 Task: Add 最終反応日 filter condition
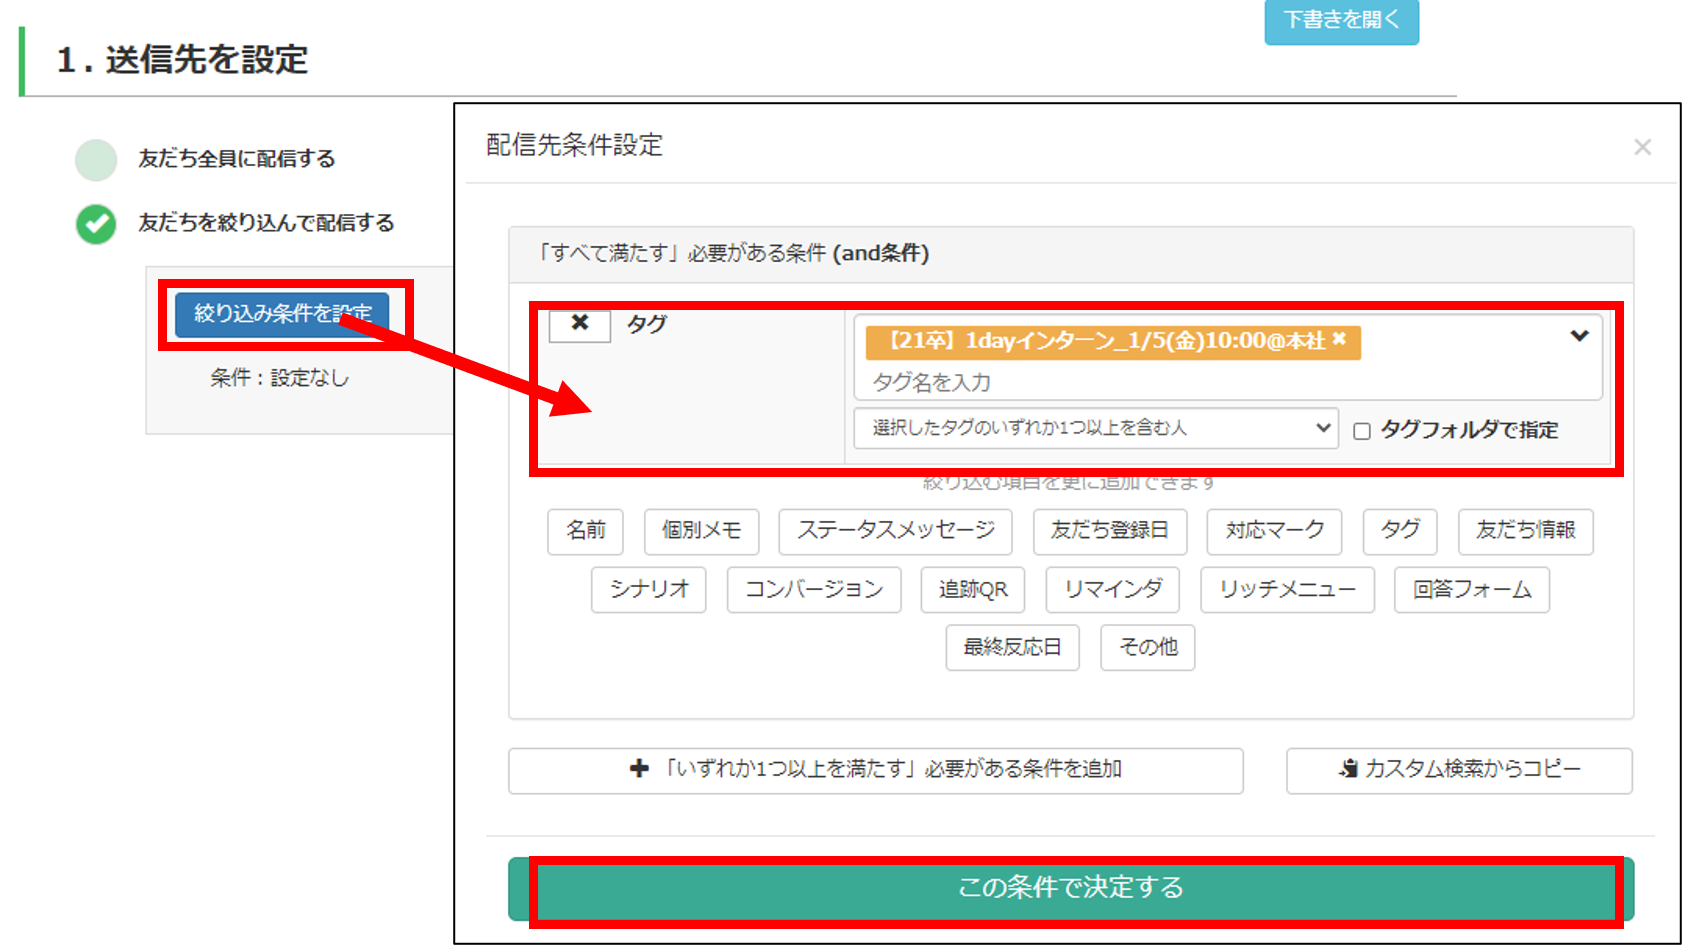click(x=1012, y=648)
